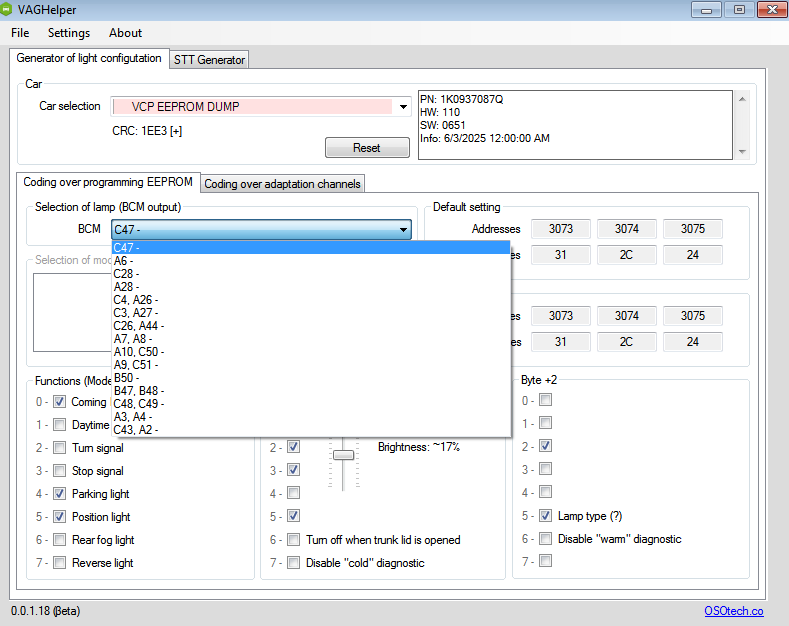Choose 'C26, A44 -' from the BCM list
The width and height of the screenshot is (789, 626).
coord(311,326)
